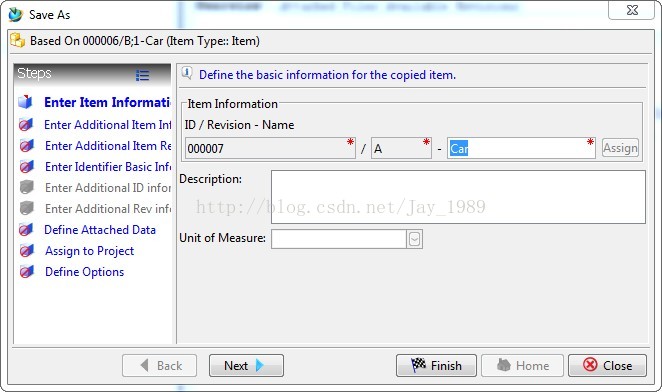Image resolution: width=662 pixels, height=392 pixels.
Task: Click icon beside Enter Additional Item Info step
Action: [26, 125]
